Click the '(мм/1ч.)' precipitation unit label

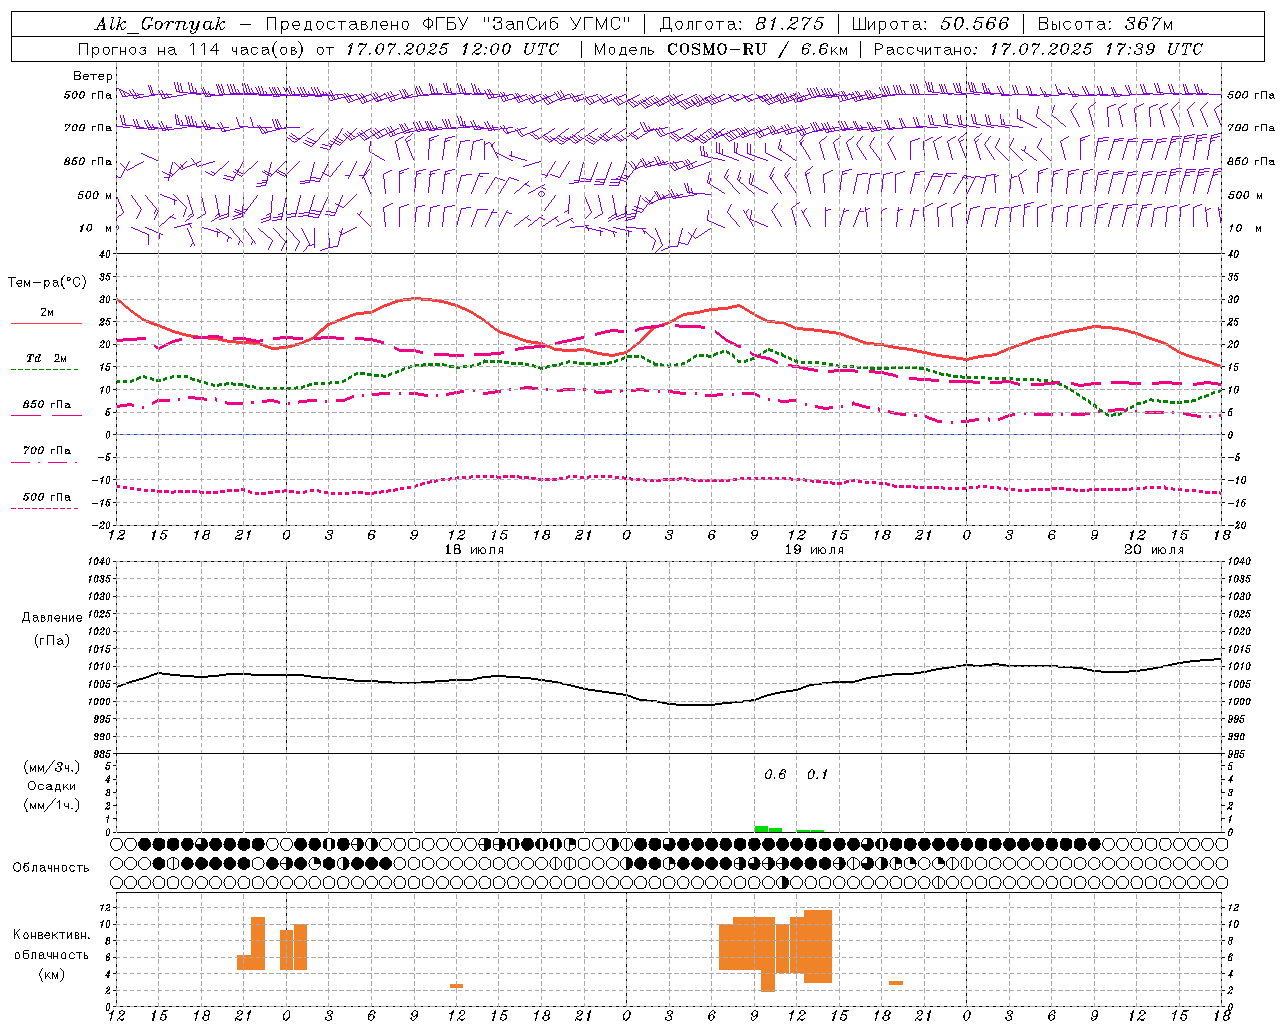pyautogui.click(x=52, y=805)
